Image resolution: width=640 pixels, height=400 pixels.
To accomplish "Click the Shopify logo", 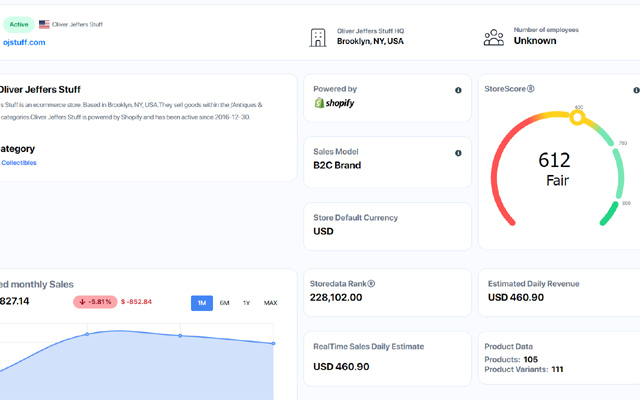I will tap(334, 103).
